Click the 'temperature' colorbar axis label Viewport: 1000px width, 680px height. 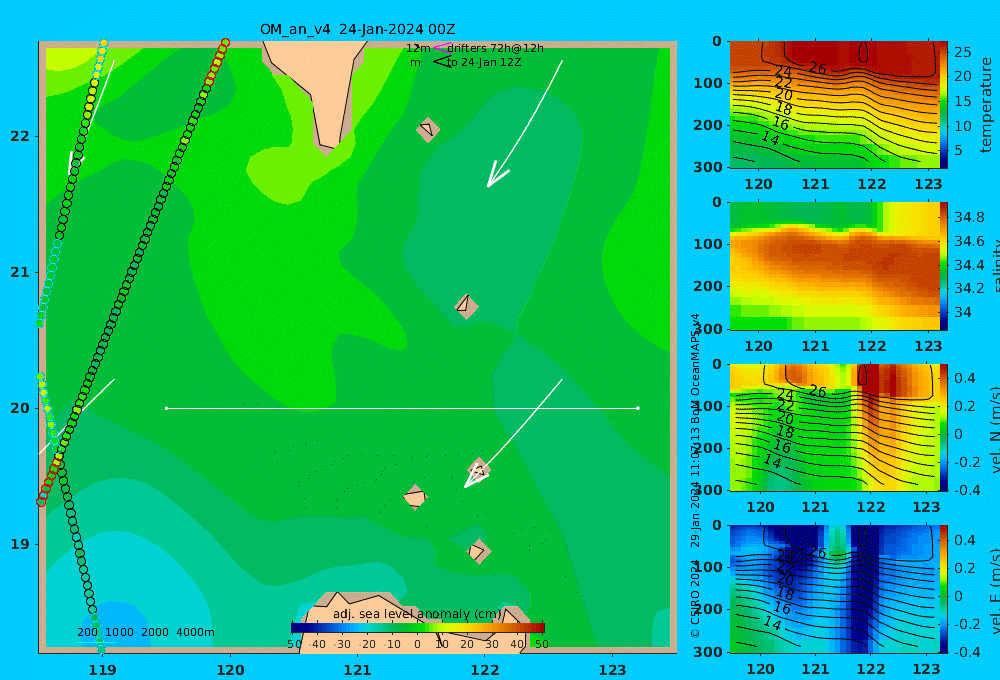click(x=987, y=105)
